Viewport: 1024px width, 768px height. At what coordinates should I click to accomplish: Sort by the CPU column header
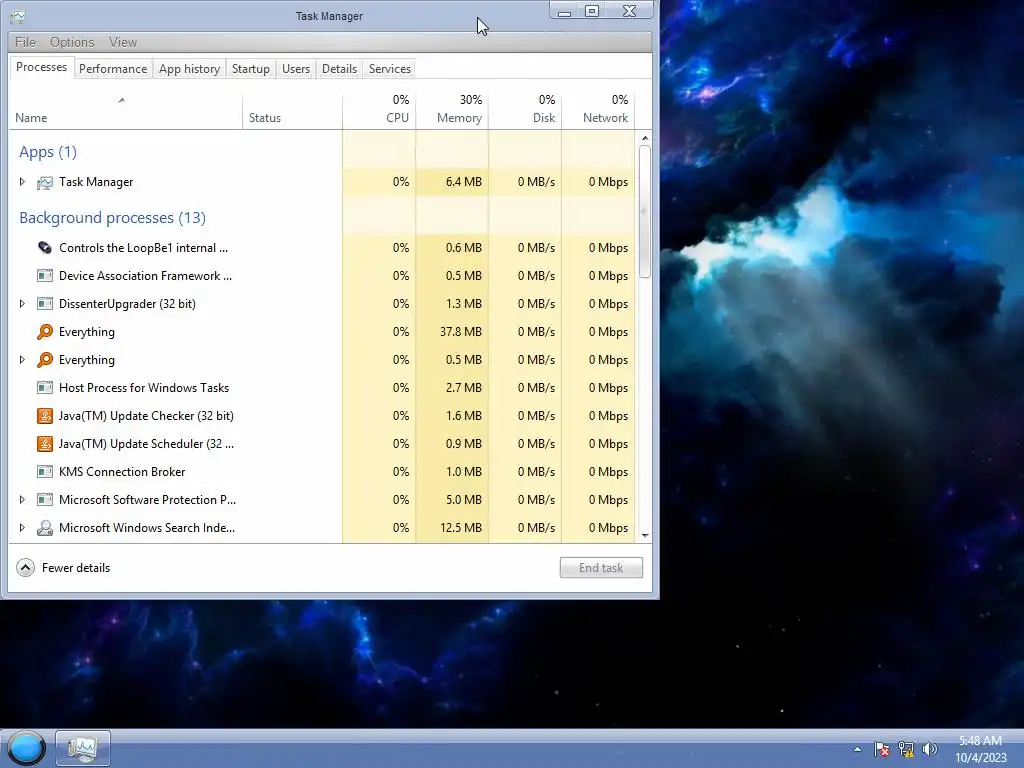379,110
